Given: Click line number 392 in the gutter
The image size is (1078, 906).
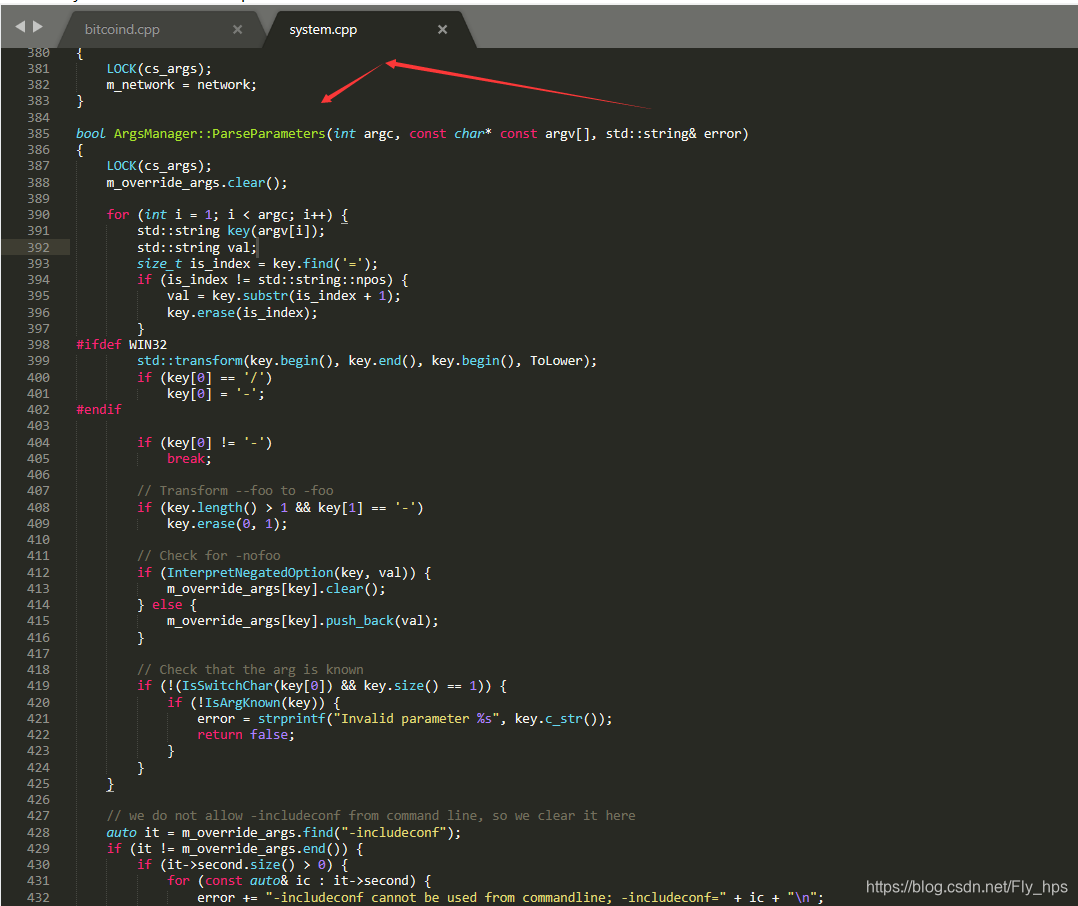Looking at the screenshot, I should click(x=38, y=247).
